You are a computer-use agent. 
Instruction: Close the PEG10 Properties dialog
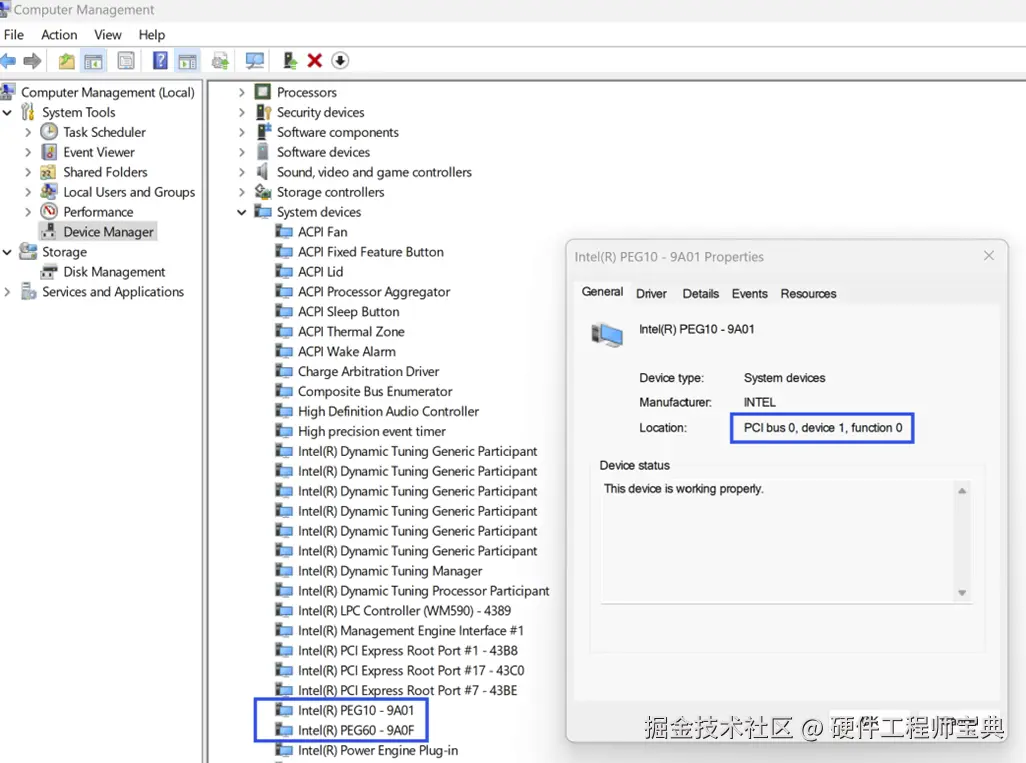point(989,256)
